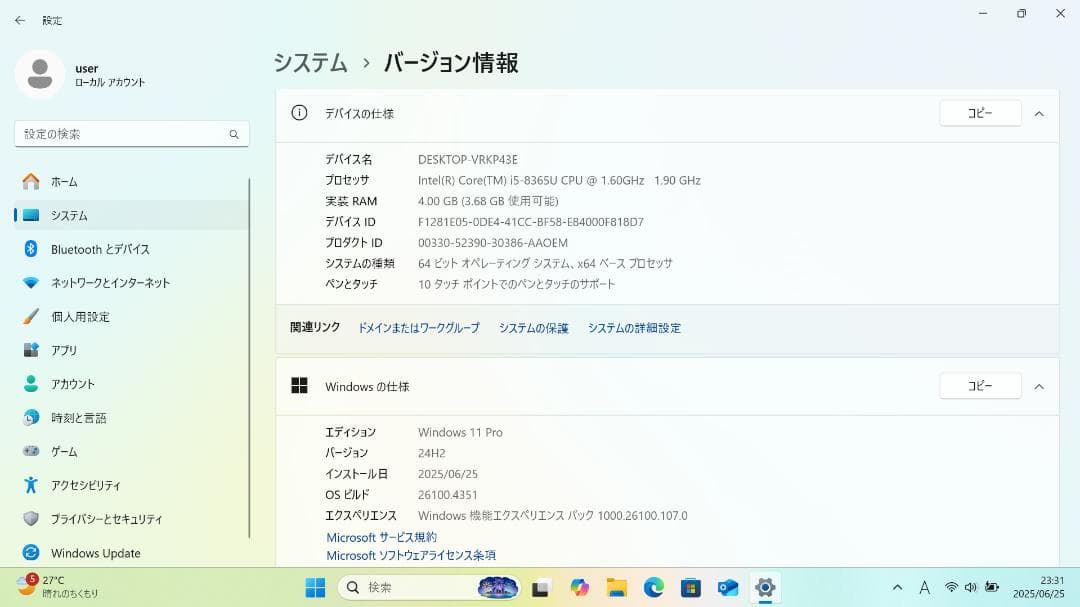Viewport: 1080px width, 607px height.
Task: Click the Wi-Fi icon in the system tray
Action: [x=952, y=587]
